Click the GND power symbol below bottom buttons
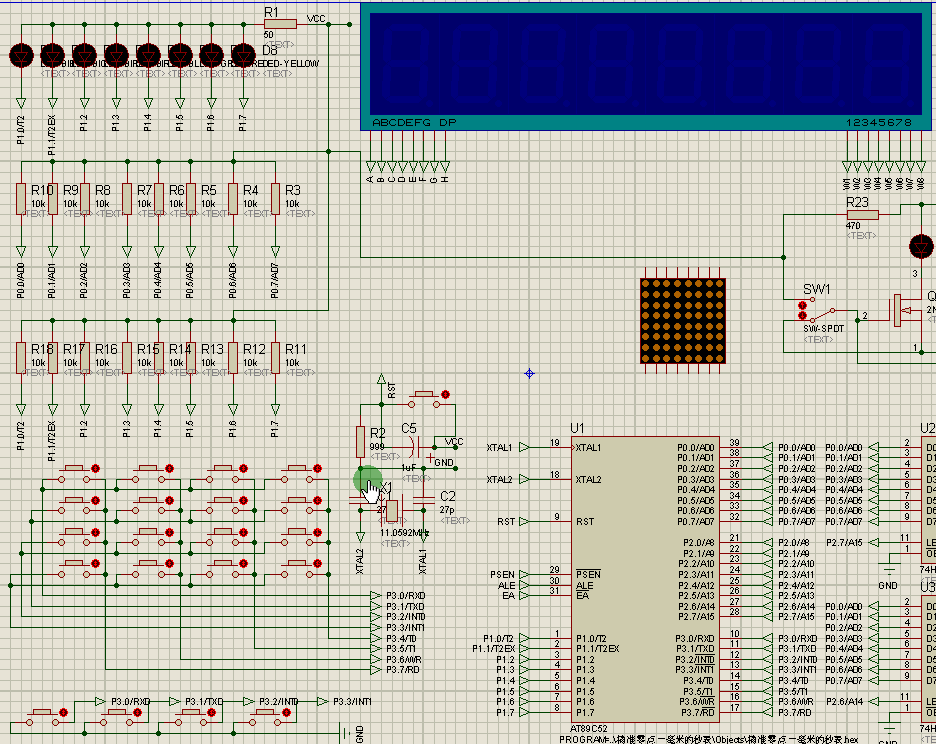 (345, 734)
